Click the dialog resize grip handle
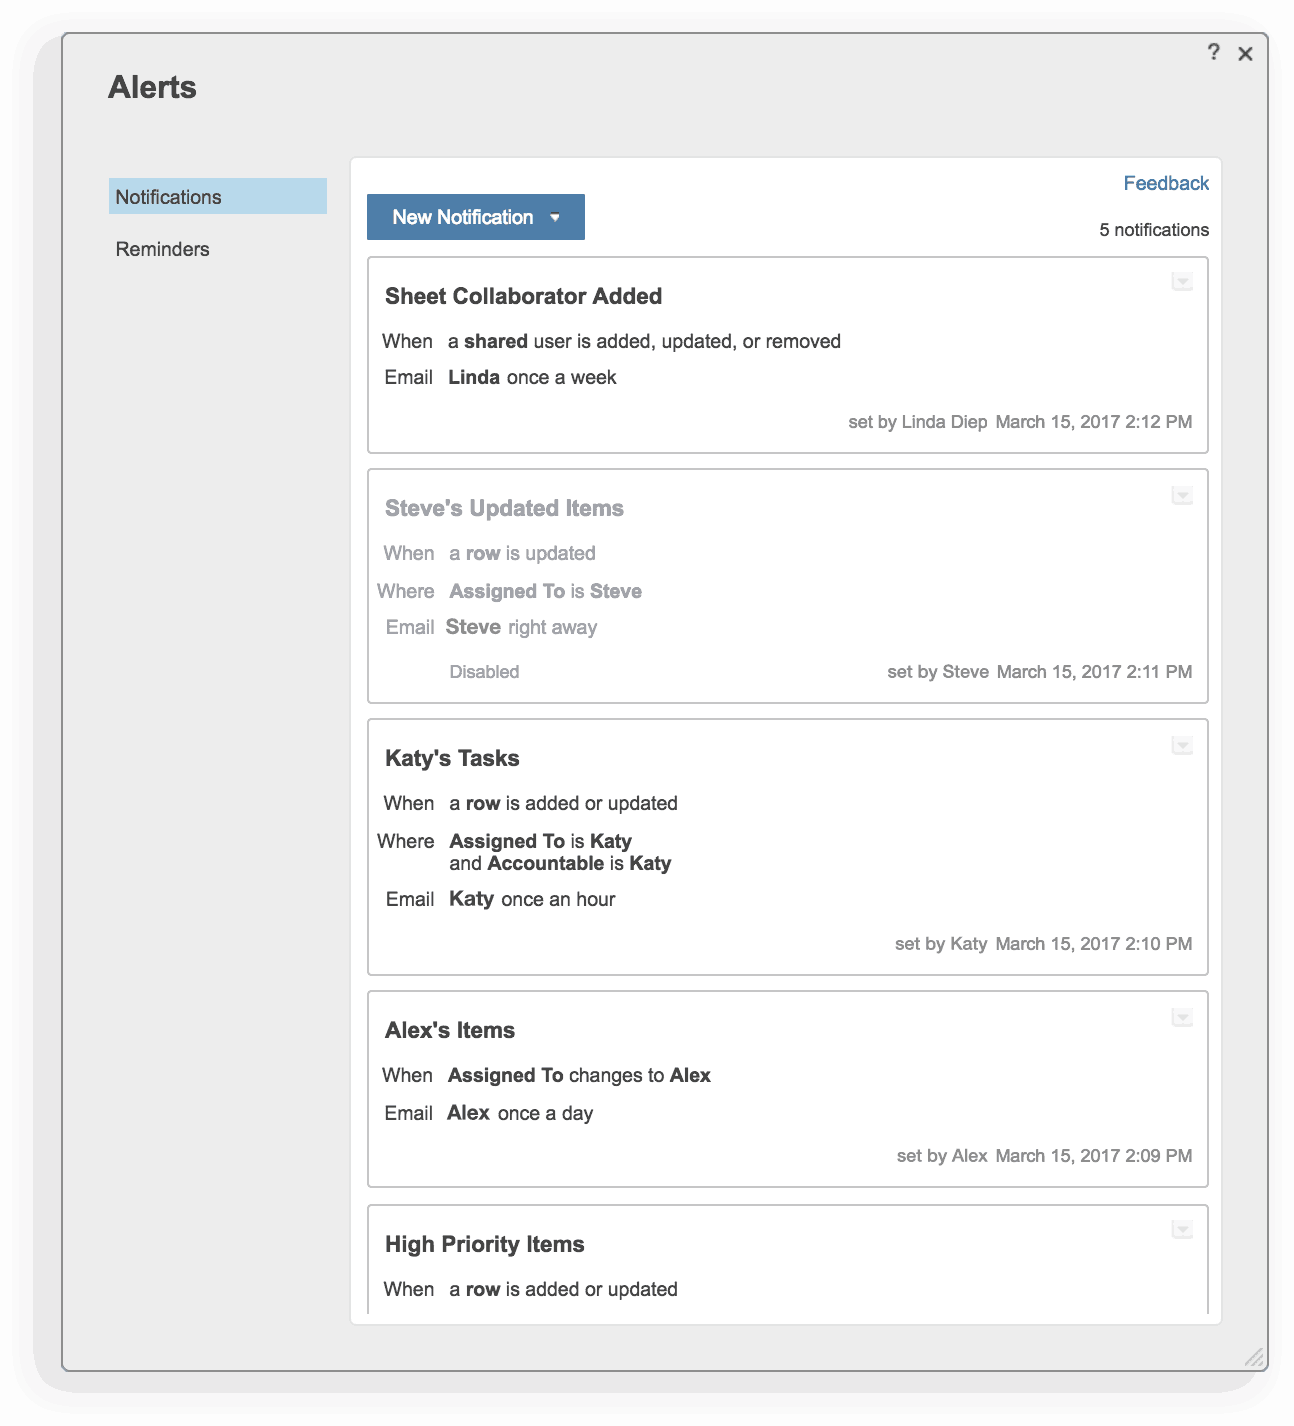This screenshot has height=1426, width=1294. 1254,1357
